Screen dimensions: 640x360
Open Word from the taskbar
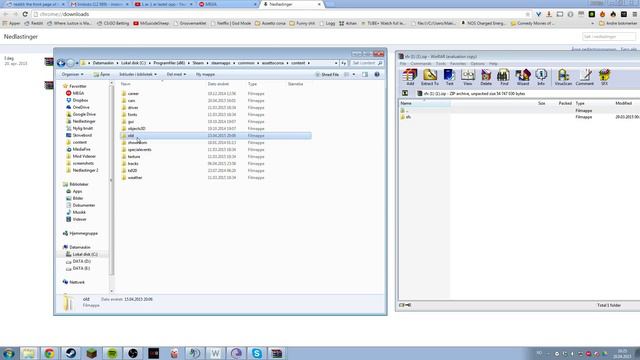pos(216,353)
